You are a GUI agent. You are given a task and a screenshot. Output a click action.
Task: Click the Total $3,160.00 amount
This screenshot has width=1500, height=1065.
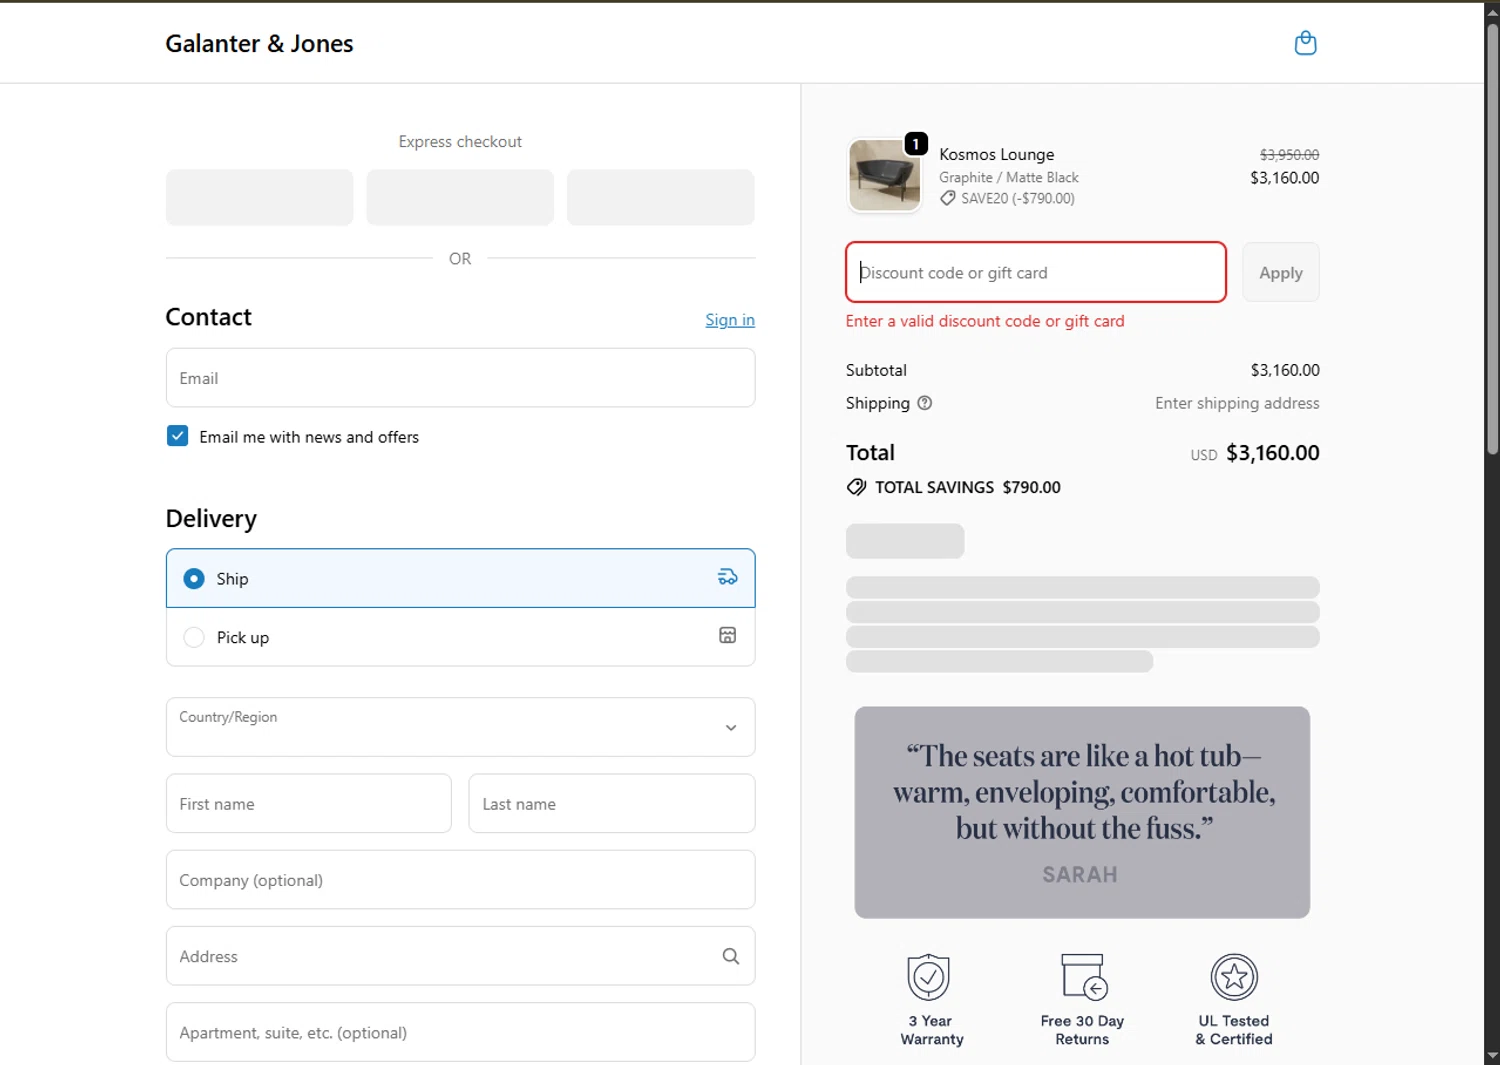(x=1272, y=453)
